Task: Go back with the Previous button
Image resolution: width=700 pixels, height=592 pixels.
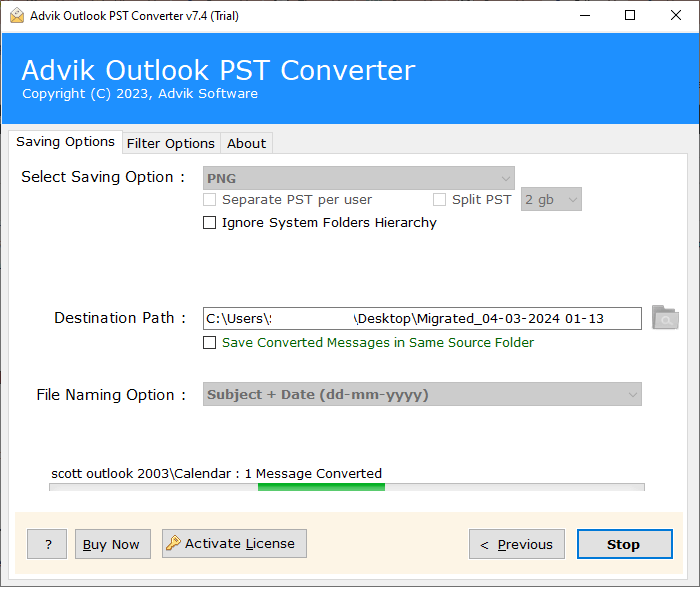Action: tap(517, 544)
